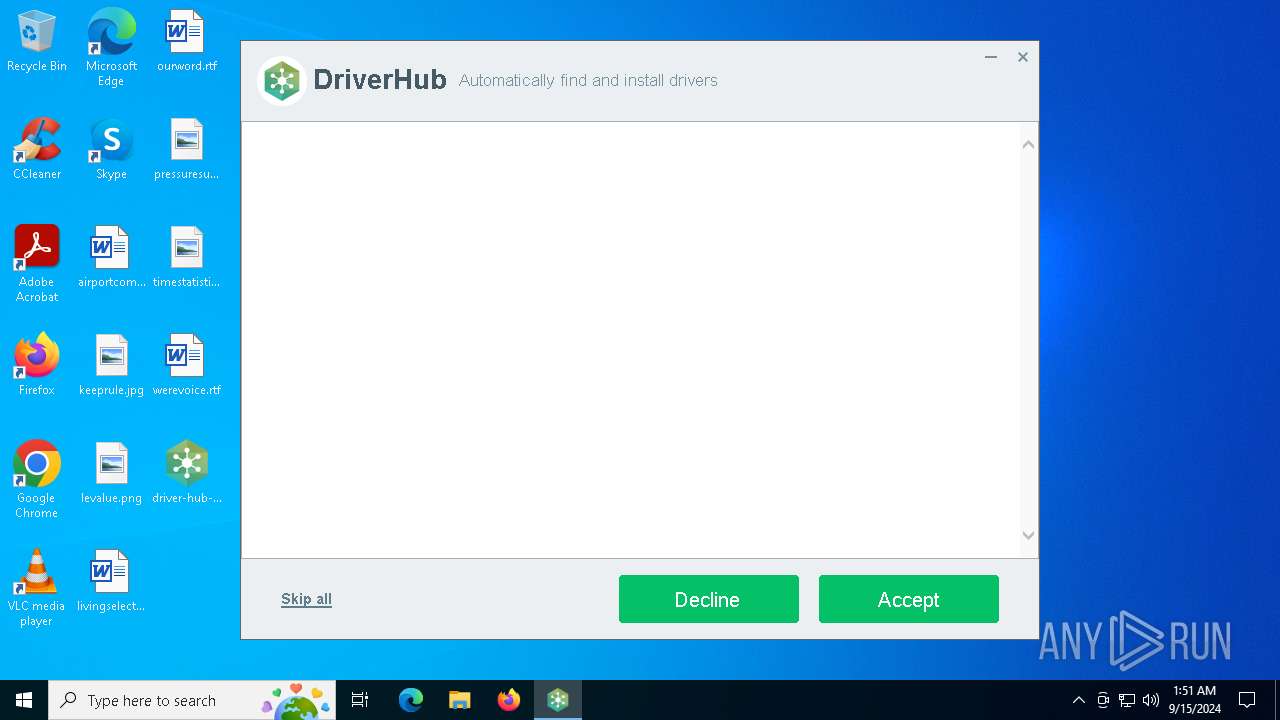Viewport: 1280px width, 720px height.
Task: Minimize the DriverHub window
Action: point(991,57)
